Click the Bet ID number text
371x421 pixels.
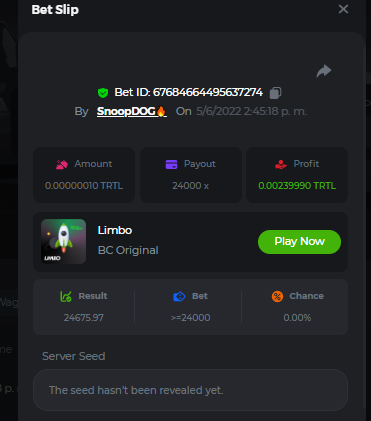pyautogui.click(x=208, y=92)
